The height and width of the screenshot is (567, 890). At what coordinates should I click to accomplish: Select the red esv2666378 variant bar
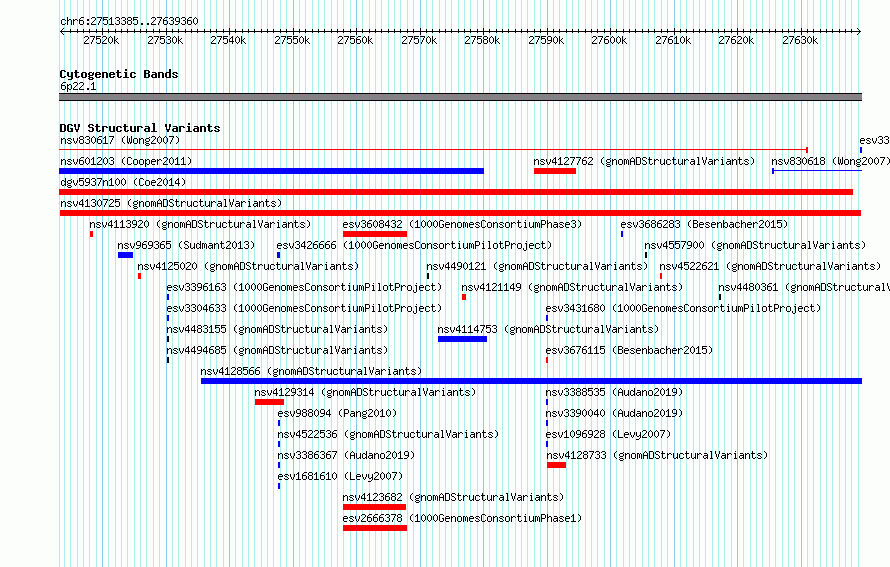click(375, 528)
